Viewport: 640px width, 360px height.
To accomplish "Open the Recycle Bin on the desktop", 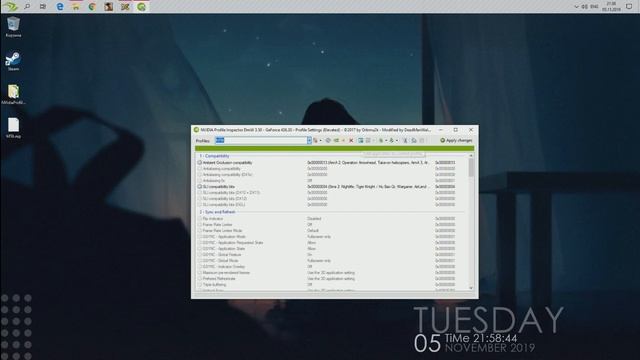I will 13,27.
